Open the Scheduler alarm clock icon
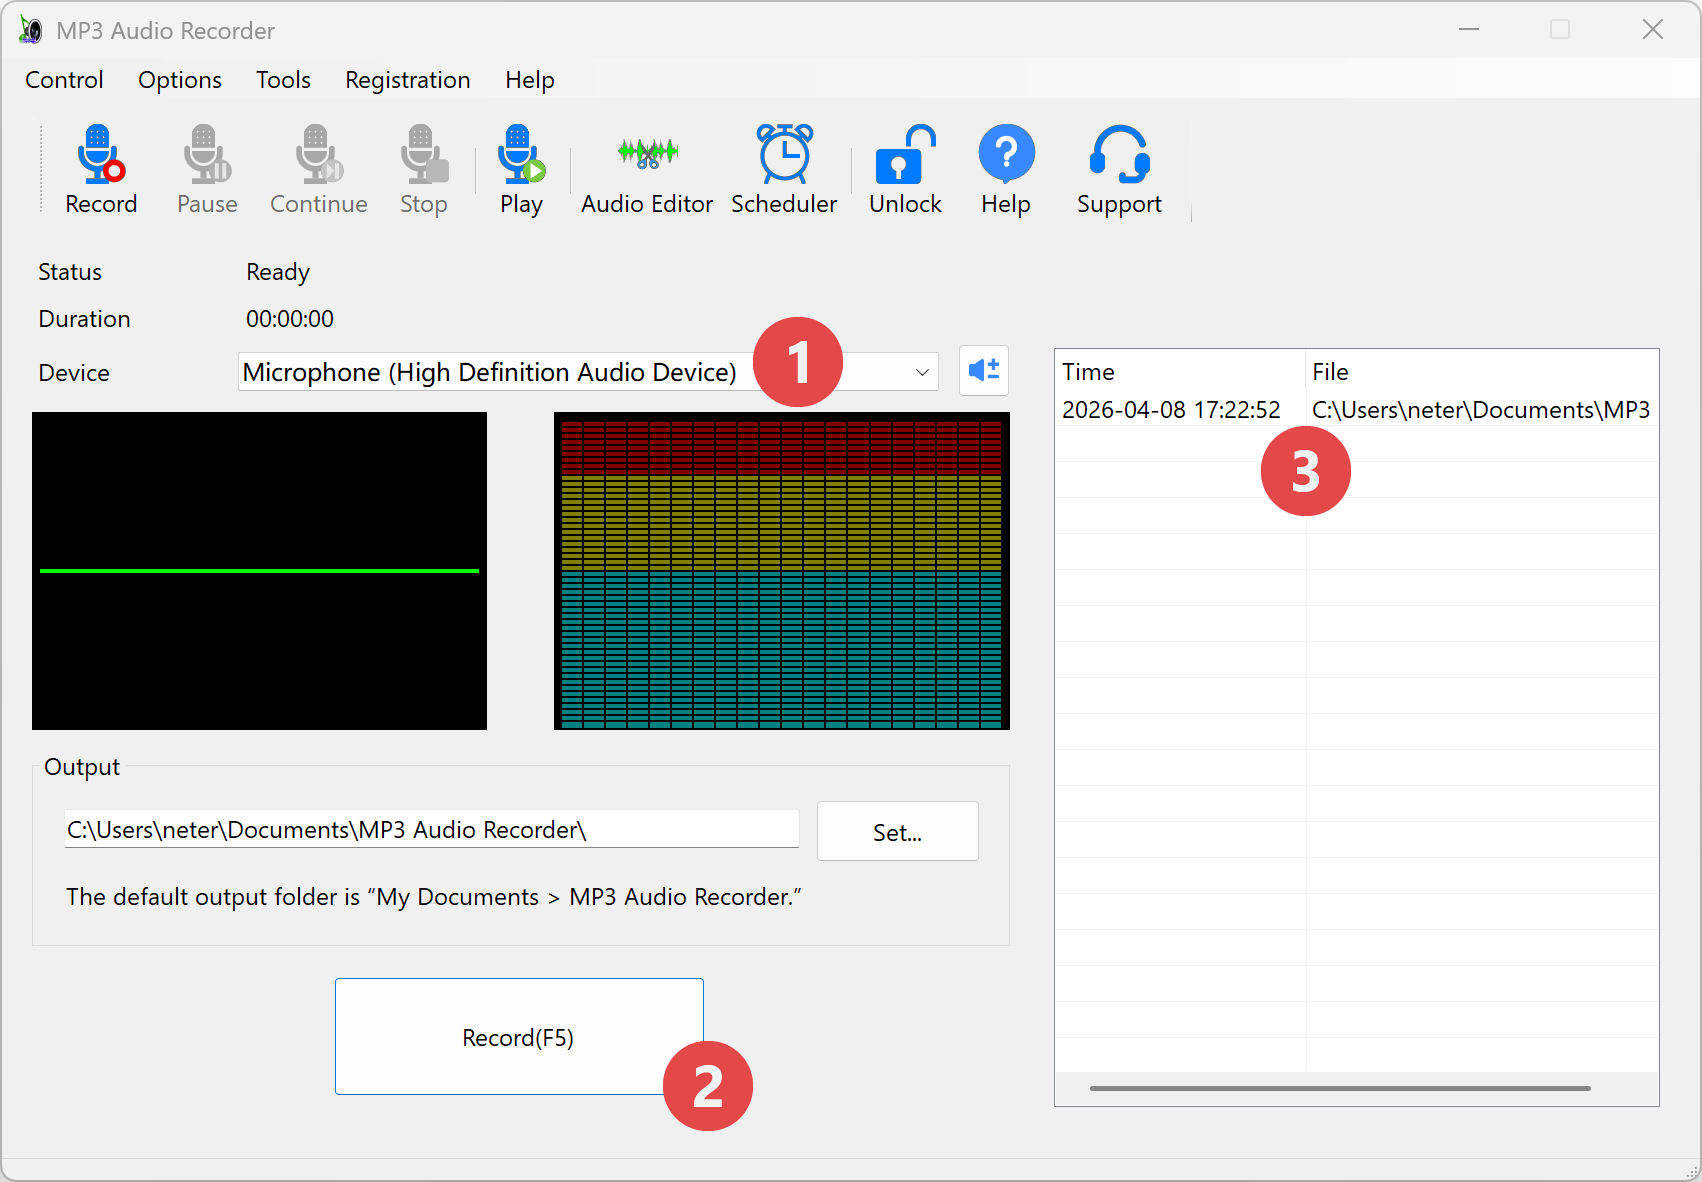The image size is (1702, 1182). tap(784, 153)
